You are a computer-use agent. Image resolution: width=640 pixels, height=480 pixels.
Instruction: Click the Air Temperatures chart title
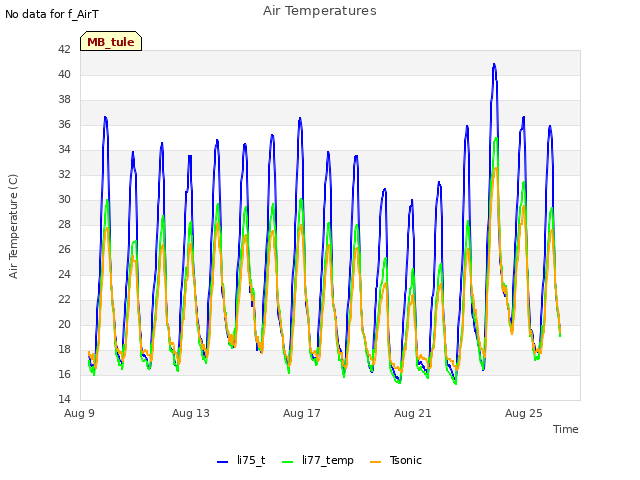point(320,11)
